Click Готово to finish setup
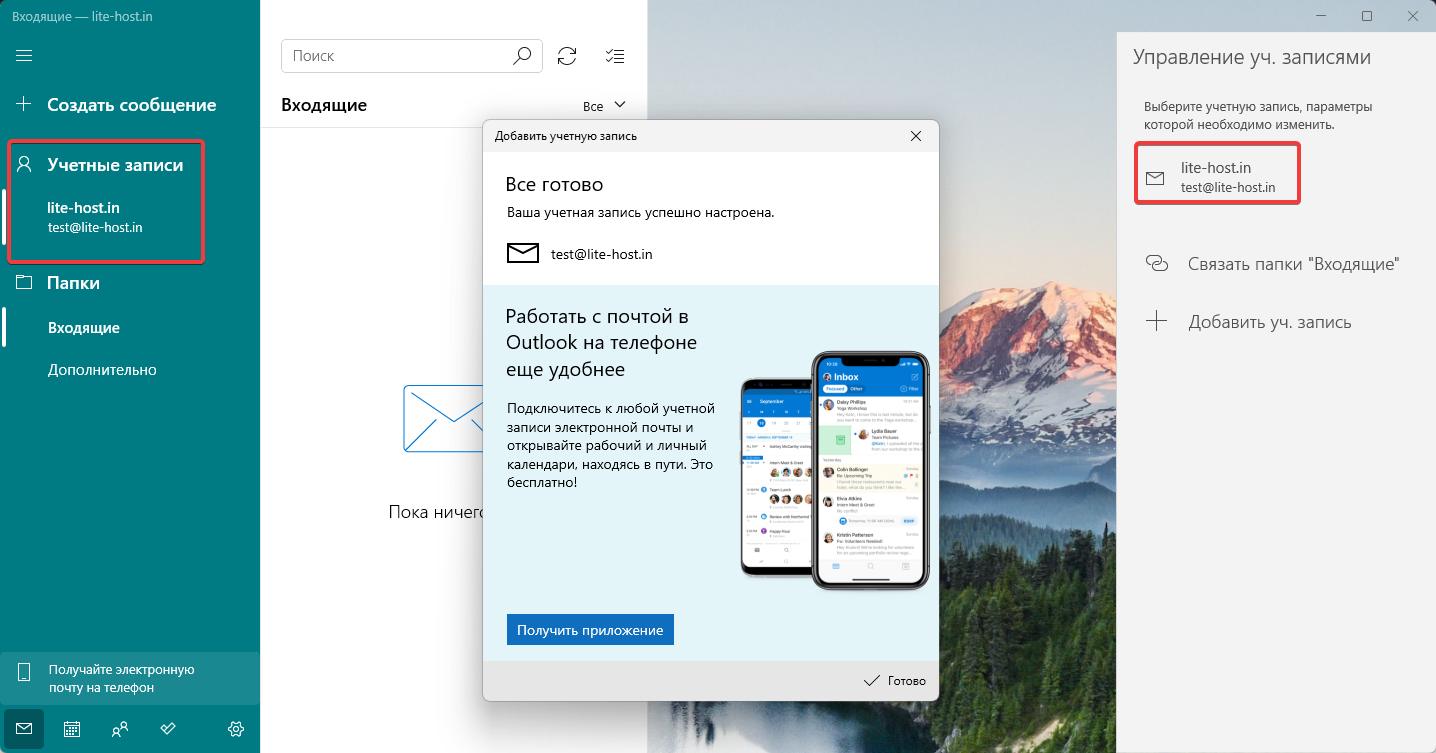 [894, 681]
